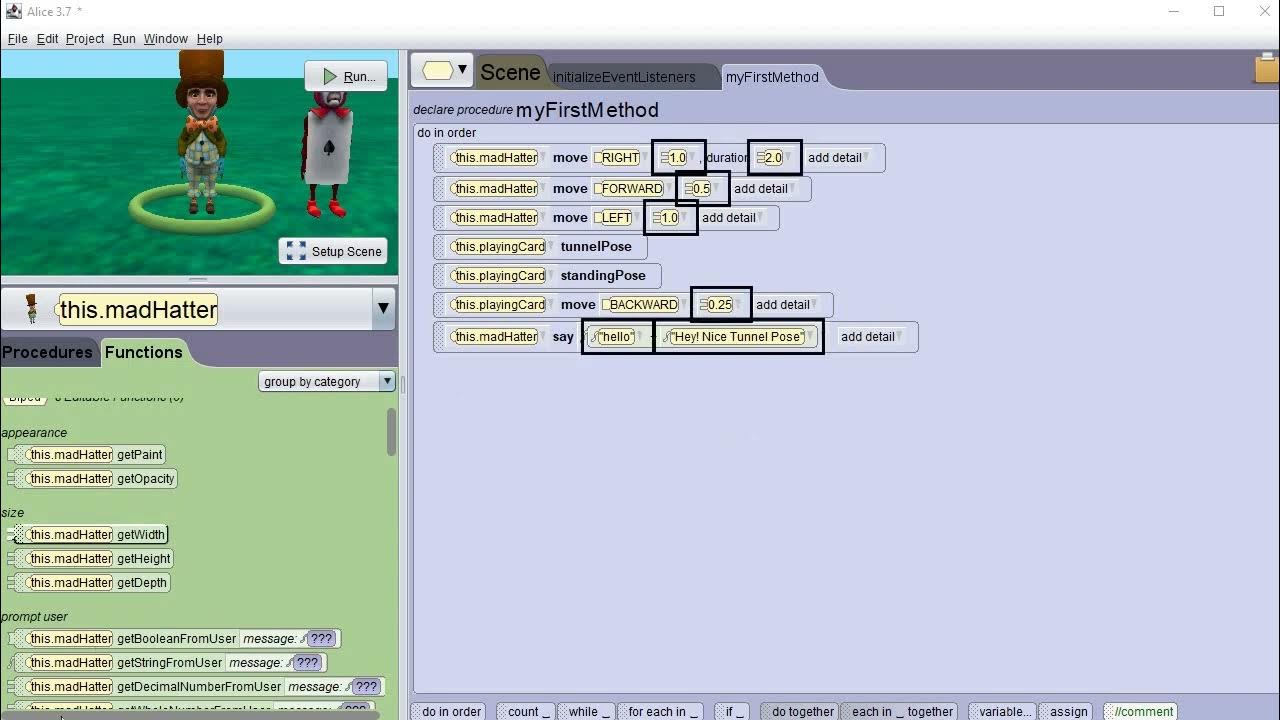This screenshot has height=720, width=1280.
Task: Open the LEFT direction dropdown
Action: 617,217
